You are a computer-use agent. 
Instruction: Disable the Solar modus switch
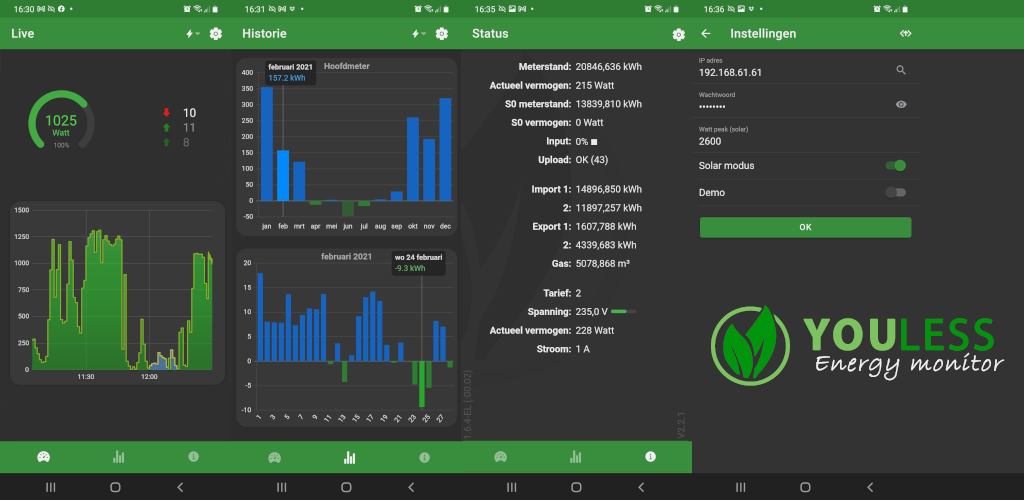[x=896, y=166]
